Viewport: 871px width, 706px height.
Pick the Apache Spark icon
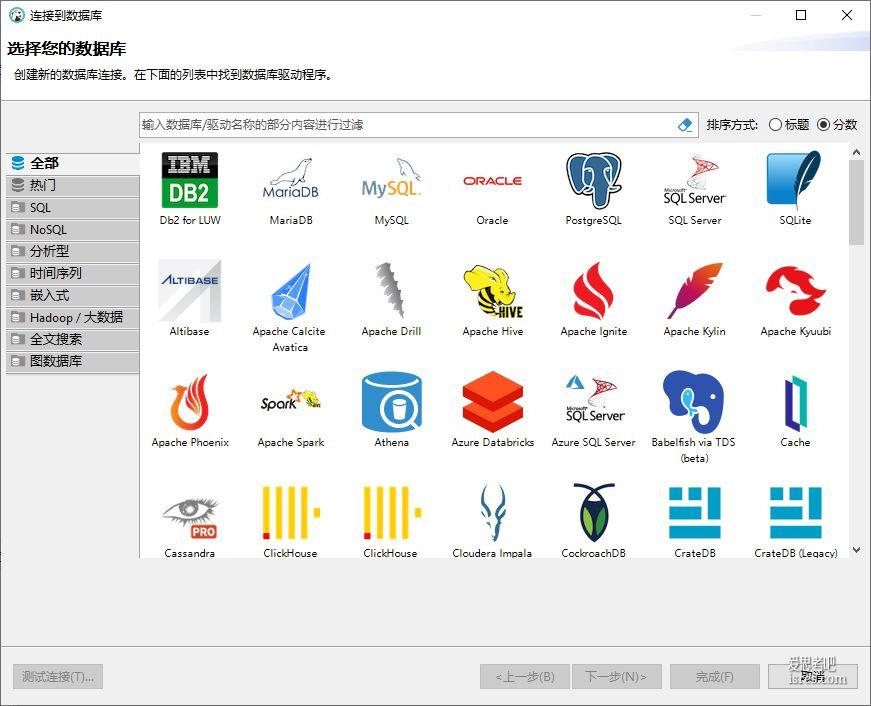291,400
